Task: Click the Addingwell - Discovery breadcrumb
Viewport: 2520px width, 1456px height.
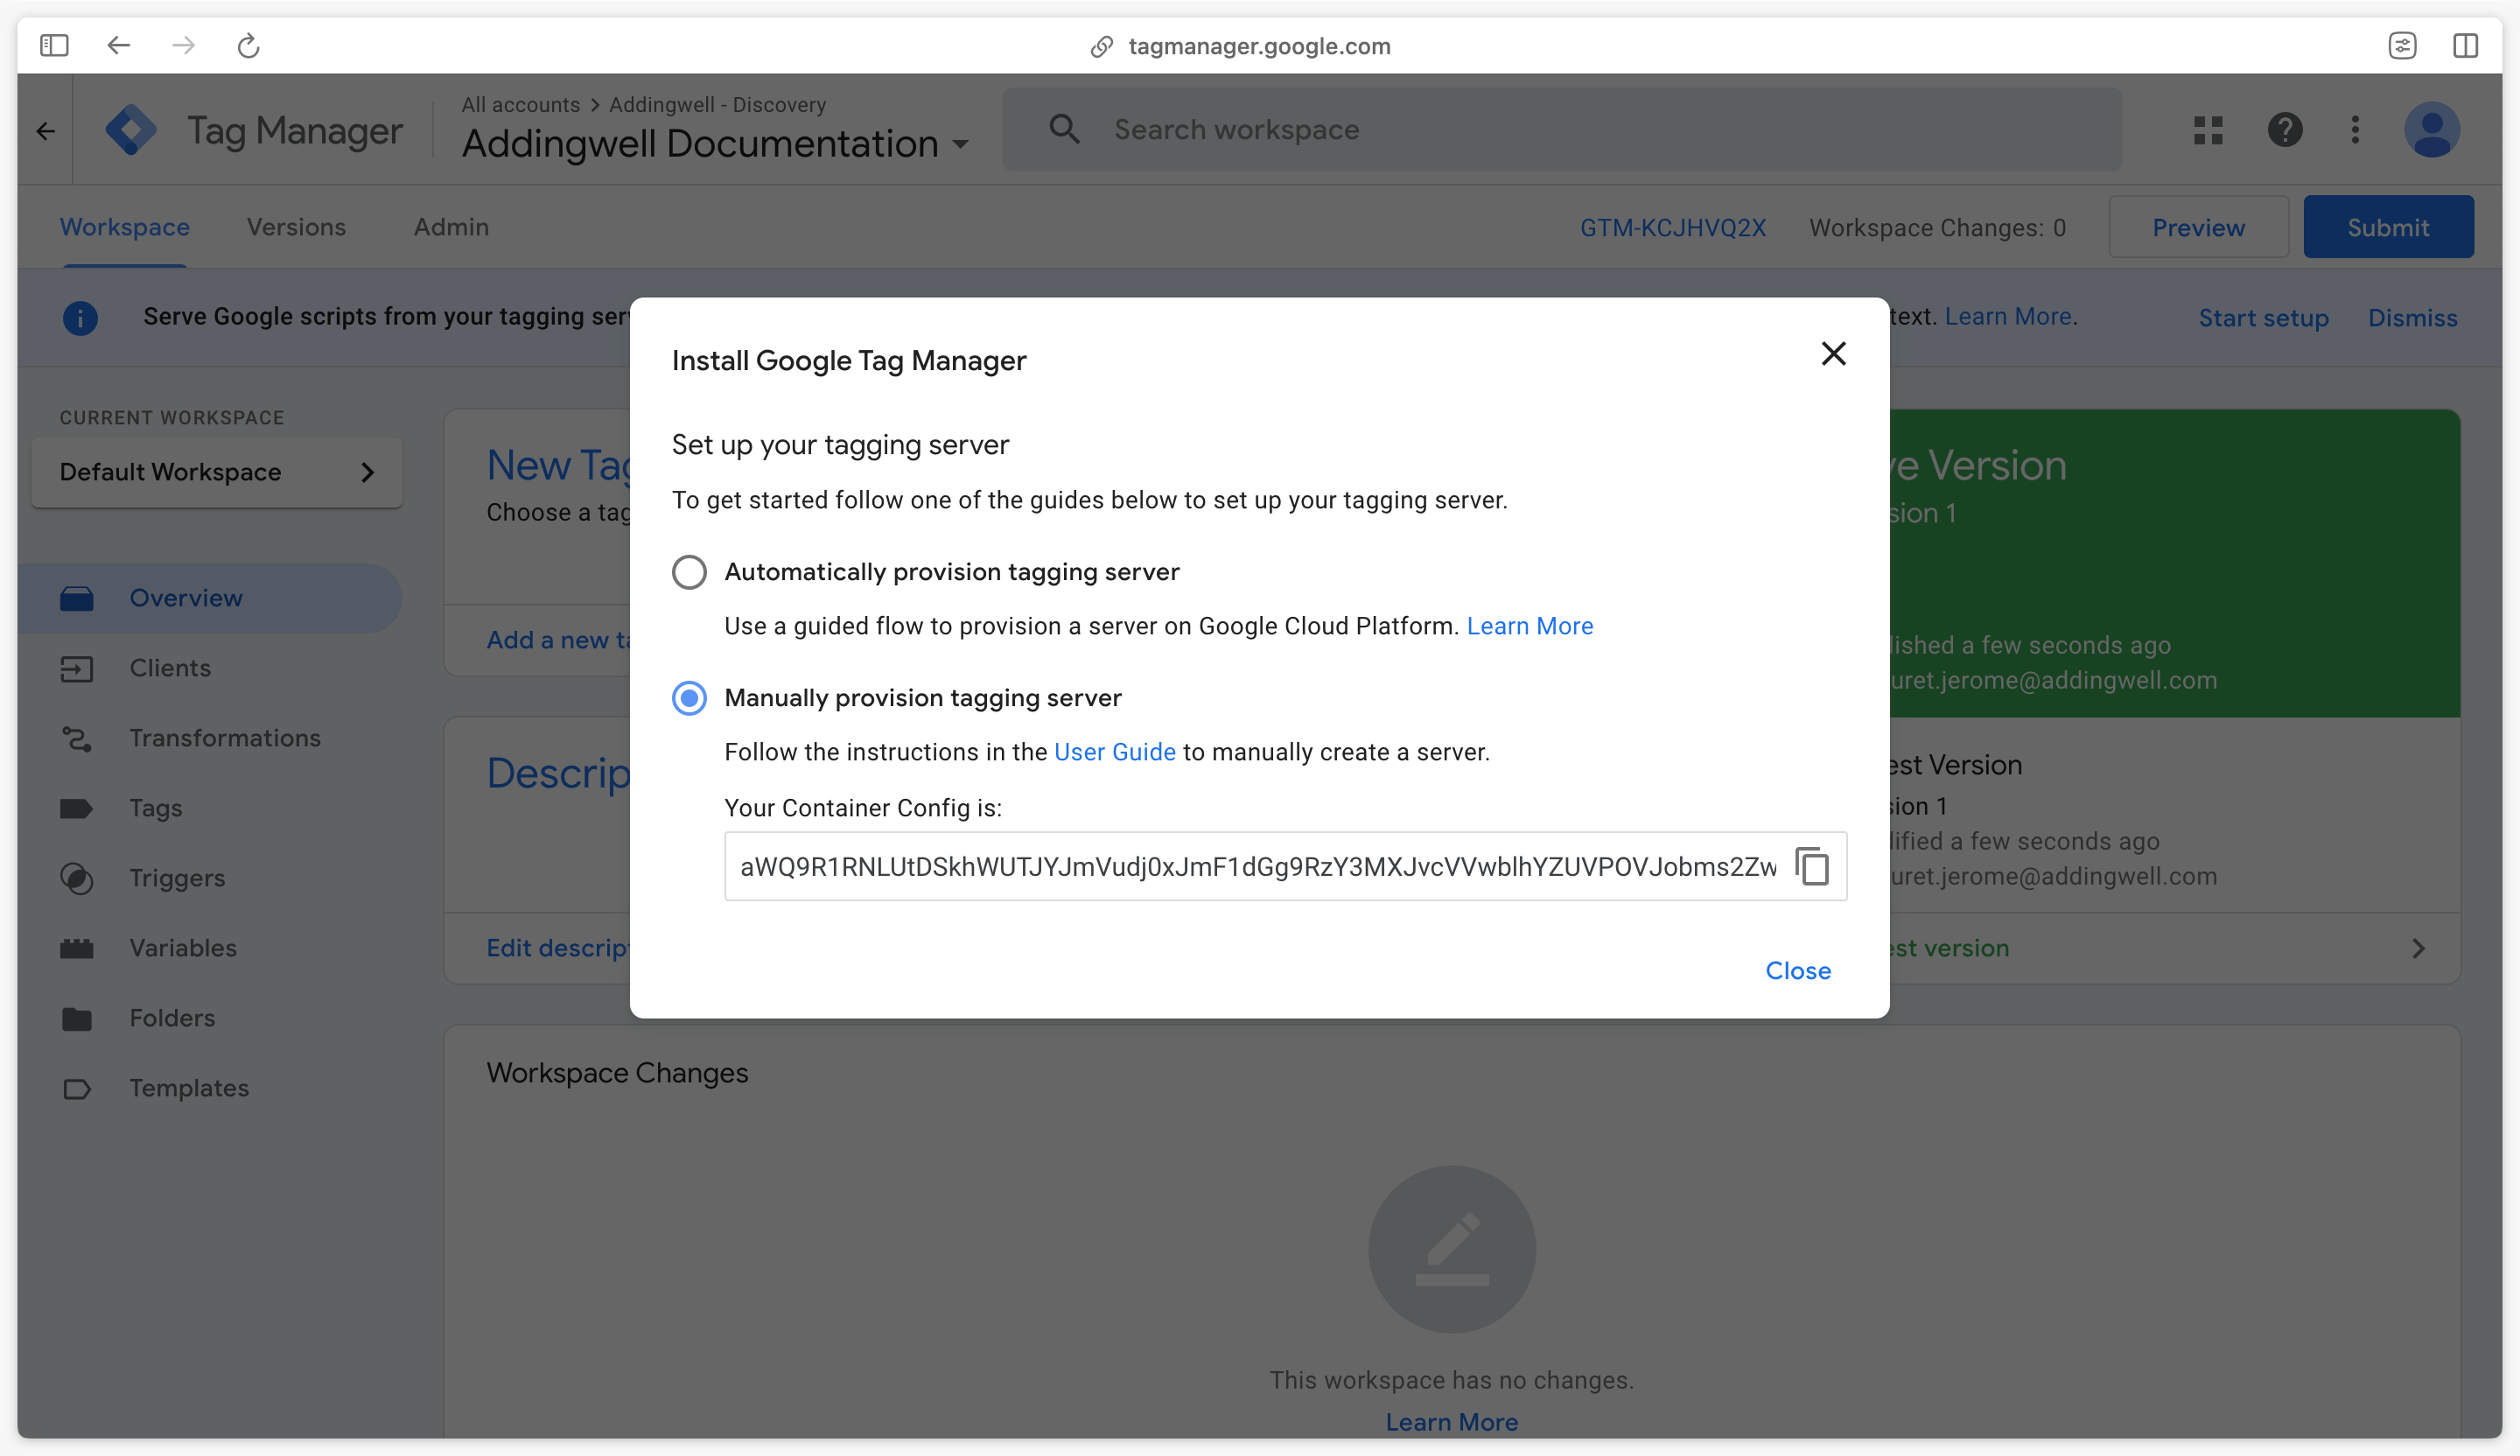Action: [x=717, y=105]
